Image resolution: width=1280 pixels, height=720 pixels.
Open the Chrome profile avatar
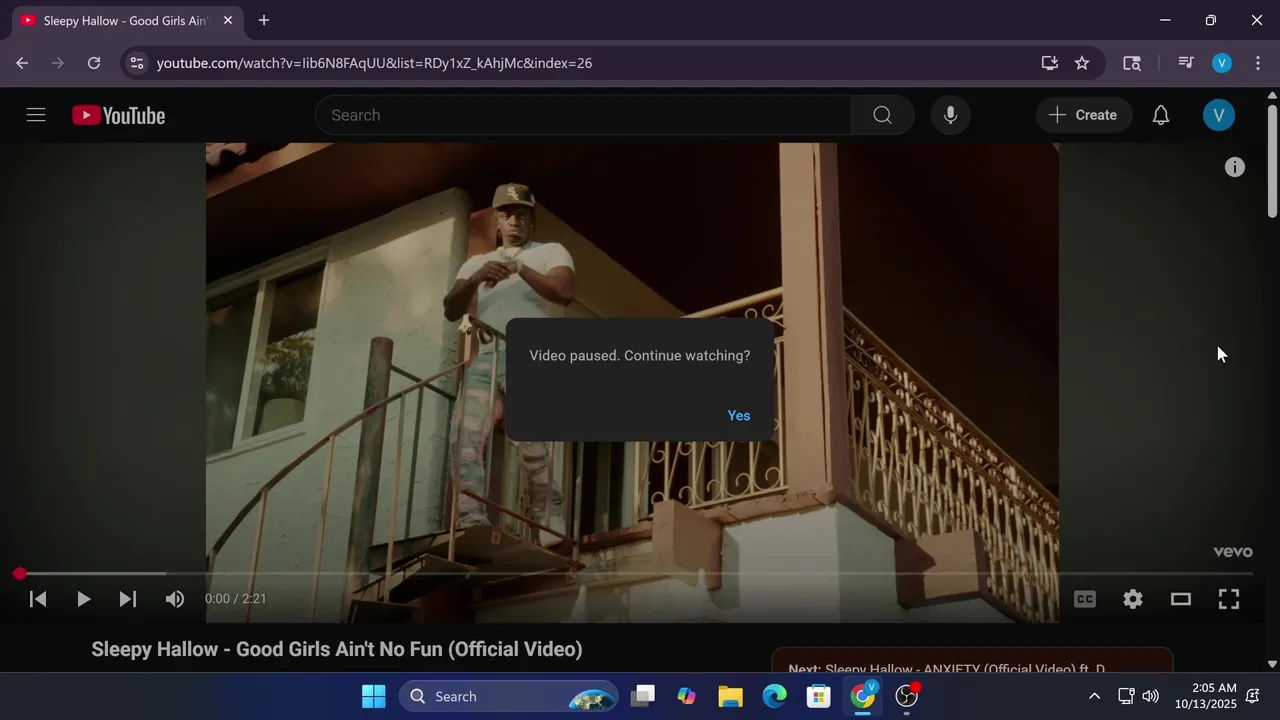tap(1222, 63)
